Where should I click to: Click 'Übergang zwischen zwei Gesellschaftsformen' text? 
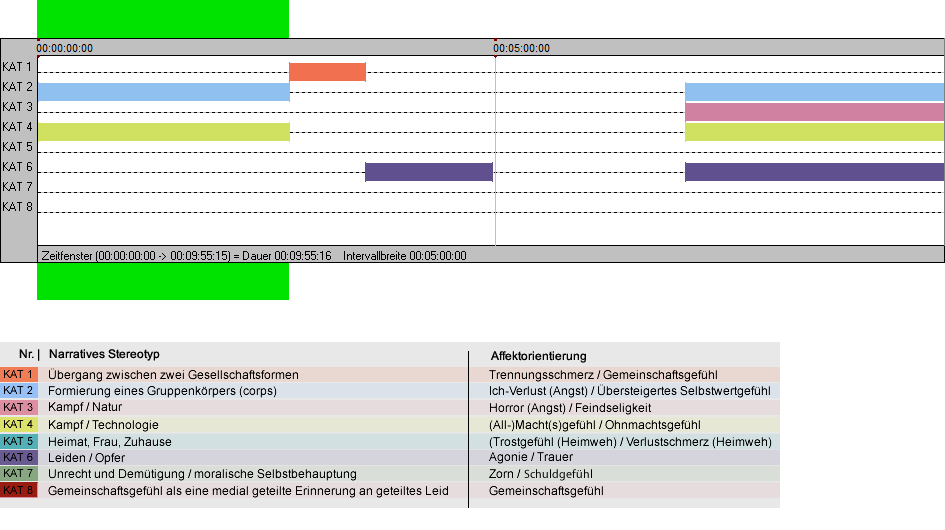point(173,374)
